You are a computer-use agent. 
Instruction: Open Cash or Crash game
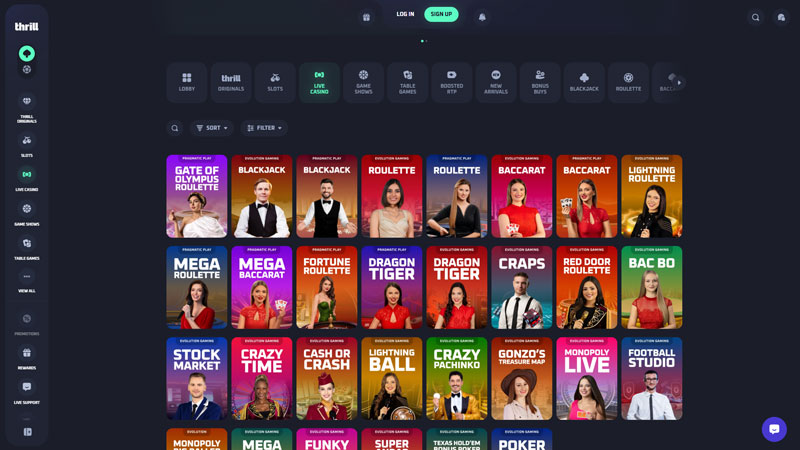pos(327,379)
